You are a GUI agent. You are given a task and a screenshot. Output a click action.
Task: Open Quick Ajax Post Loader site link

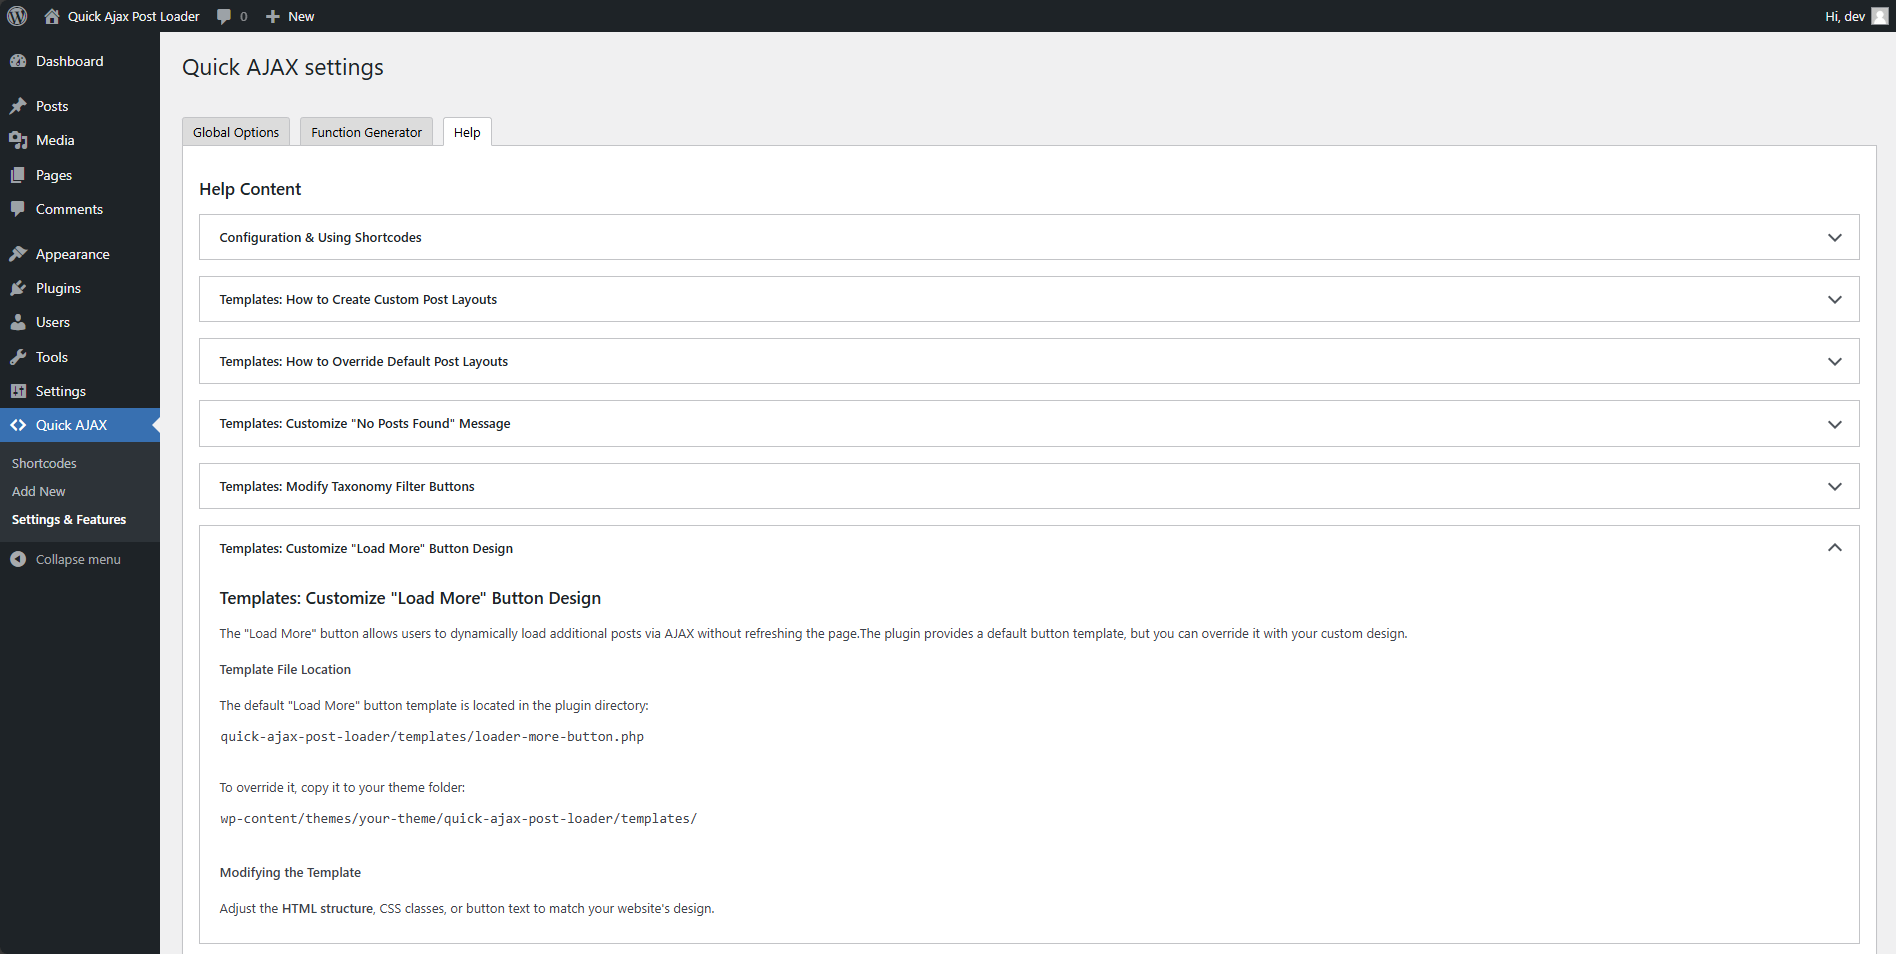(134, 16)
